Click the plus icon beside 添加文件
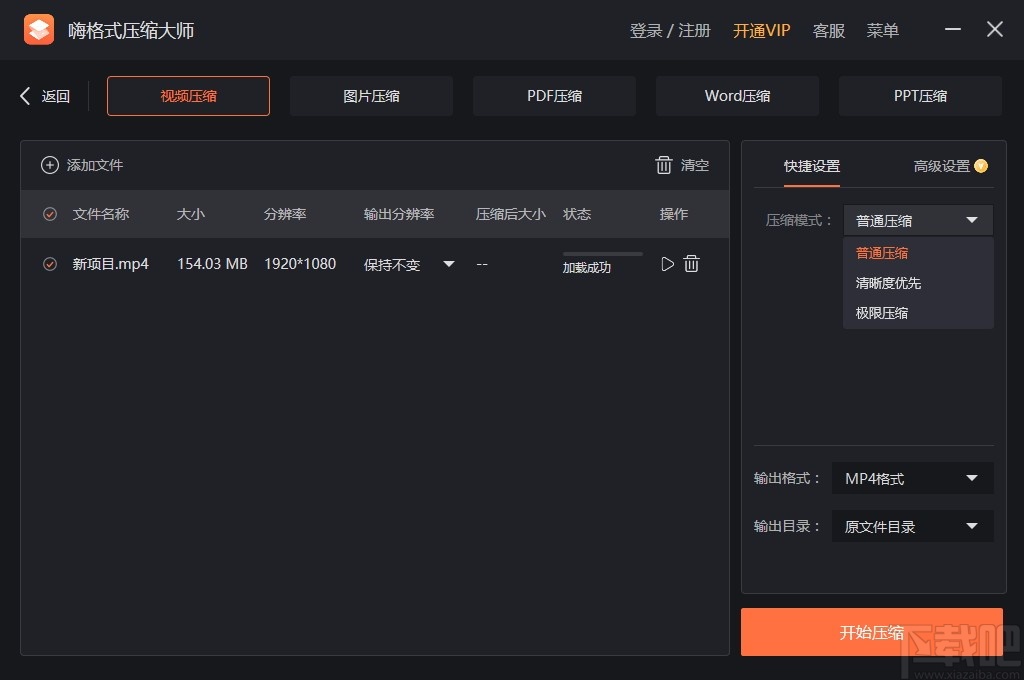The width and height of the screenshot is (1024, 680). (x=50, y=164)
